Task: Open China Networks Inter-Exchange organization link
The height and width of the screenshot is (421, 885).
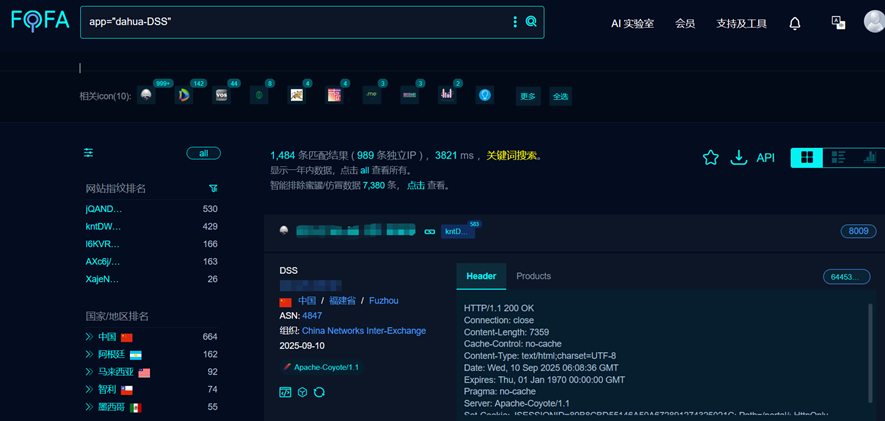Action: tap(364, 331)
